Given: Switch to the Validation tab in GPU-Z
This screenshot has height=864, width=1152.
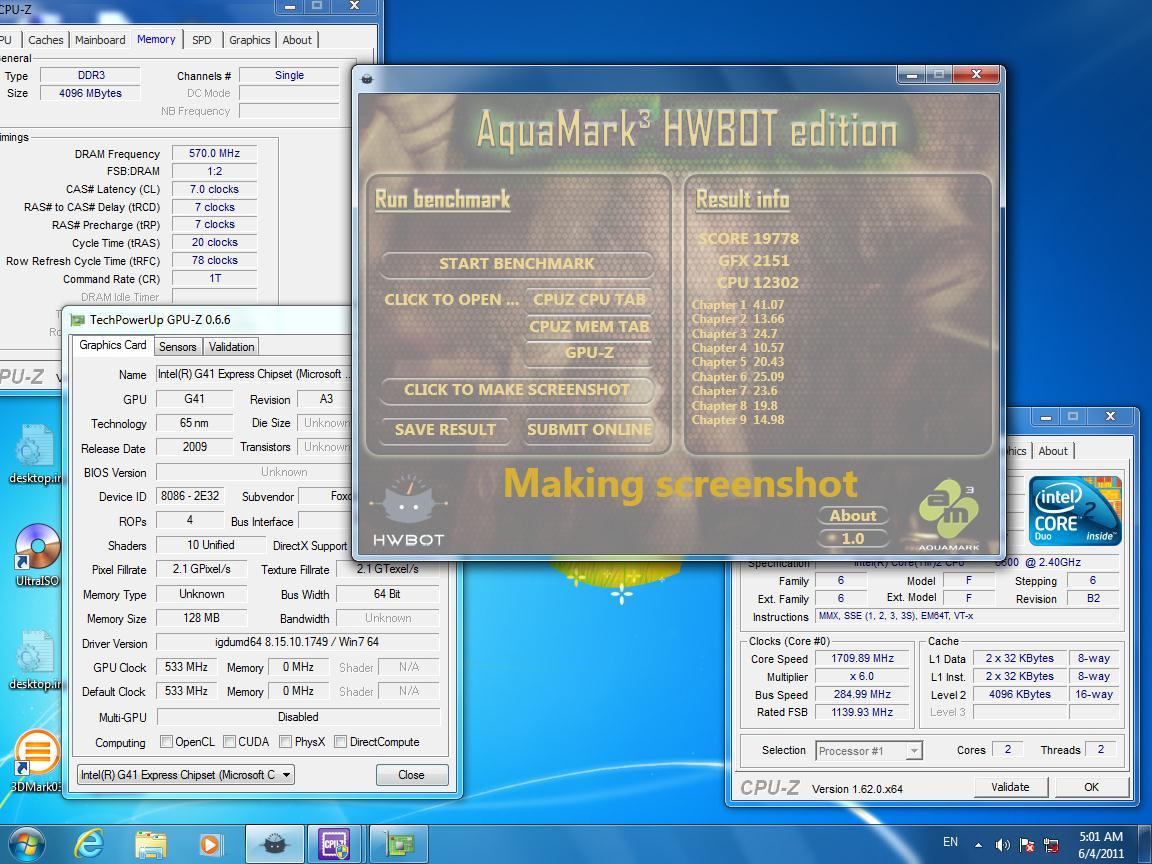Looking at the screenshot, I should click(231, 346).
